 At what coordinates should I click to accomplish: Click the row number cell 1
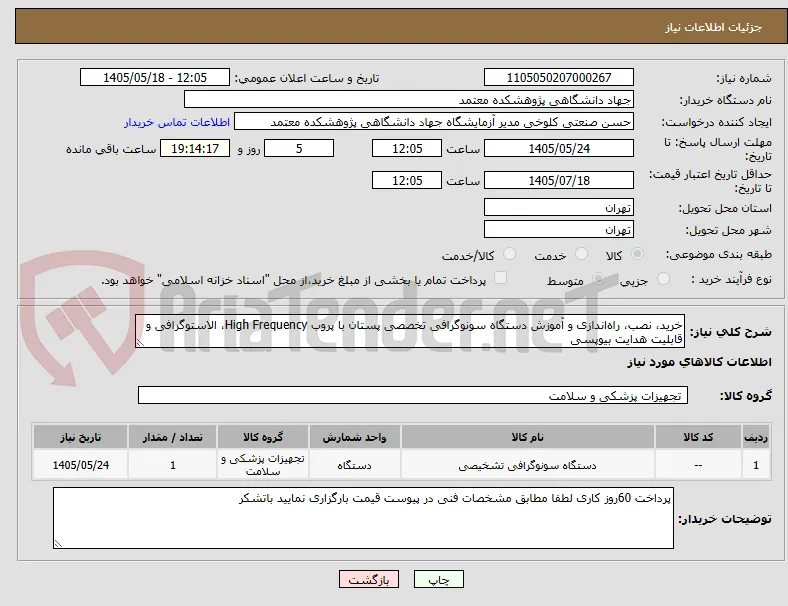click(x=756, y=465)
